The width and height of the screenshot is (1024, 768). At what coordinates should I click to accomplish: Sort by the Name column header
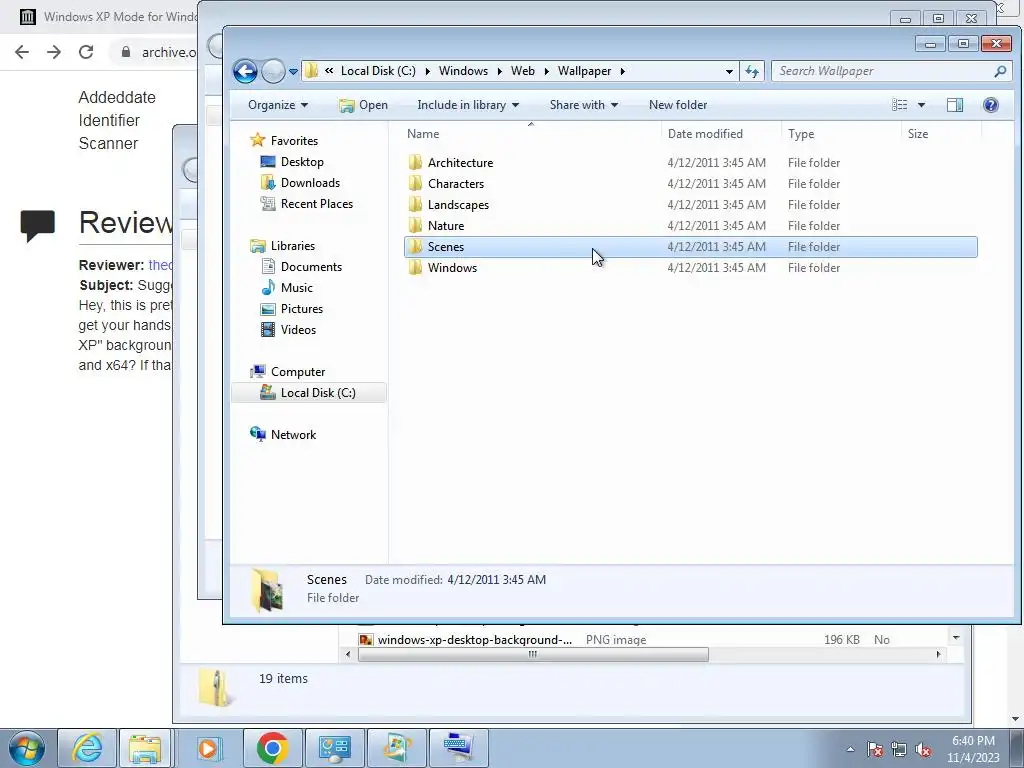point(531,134)
